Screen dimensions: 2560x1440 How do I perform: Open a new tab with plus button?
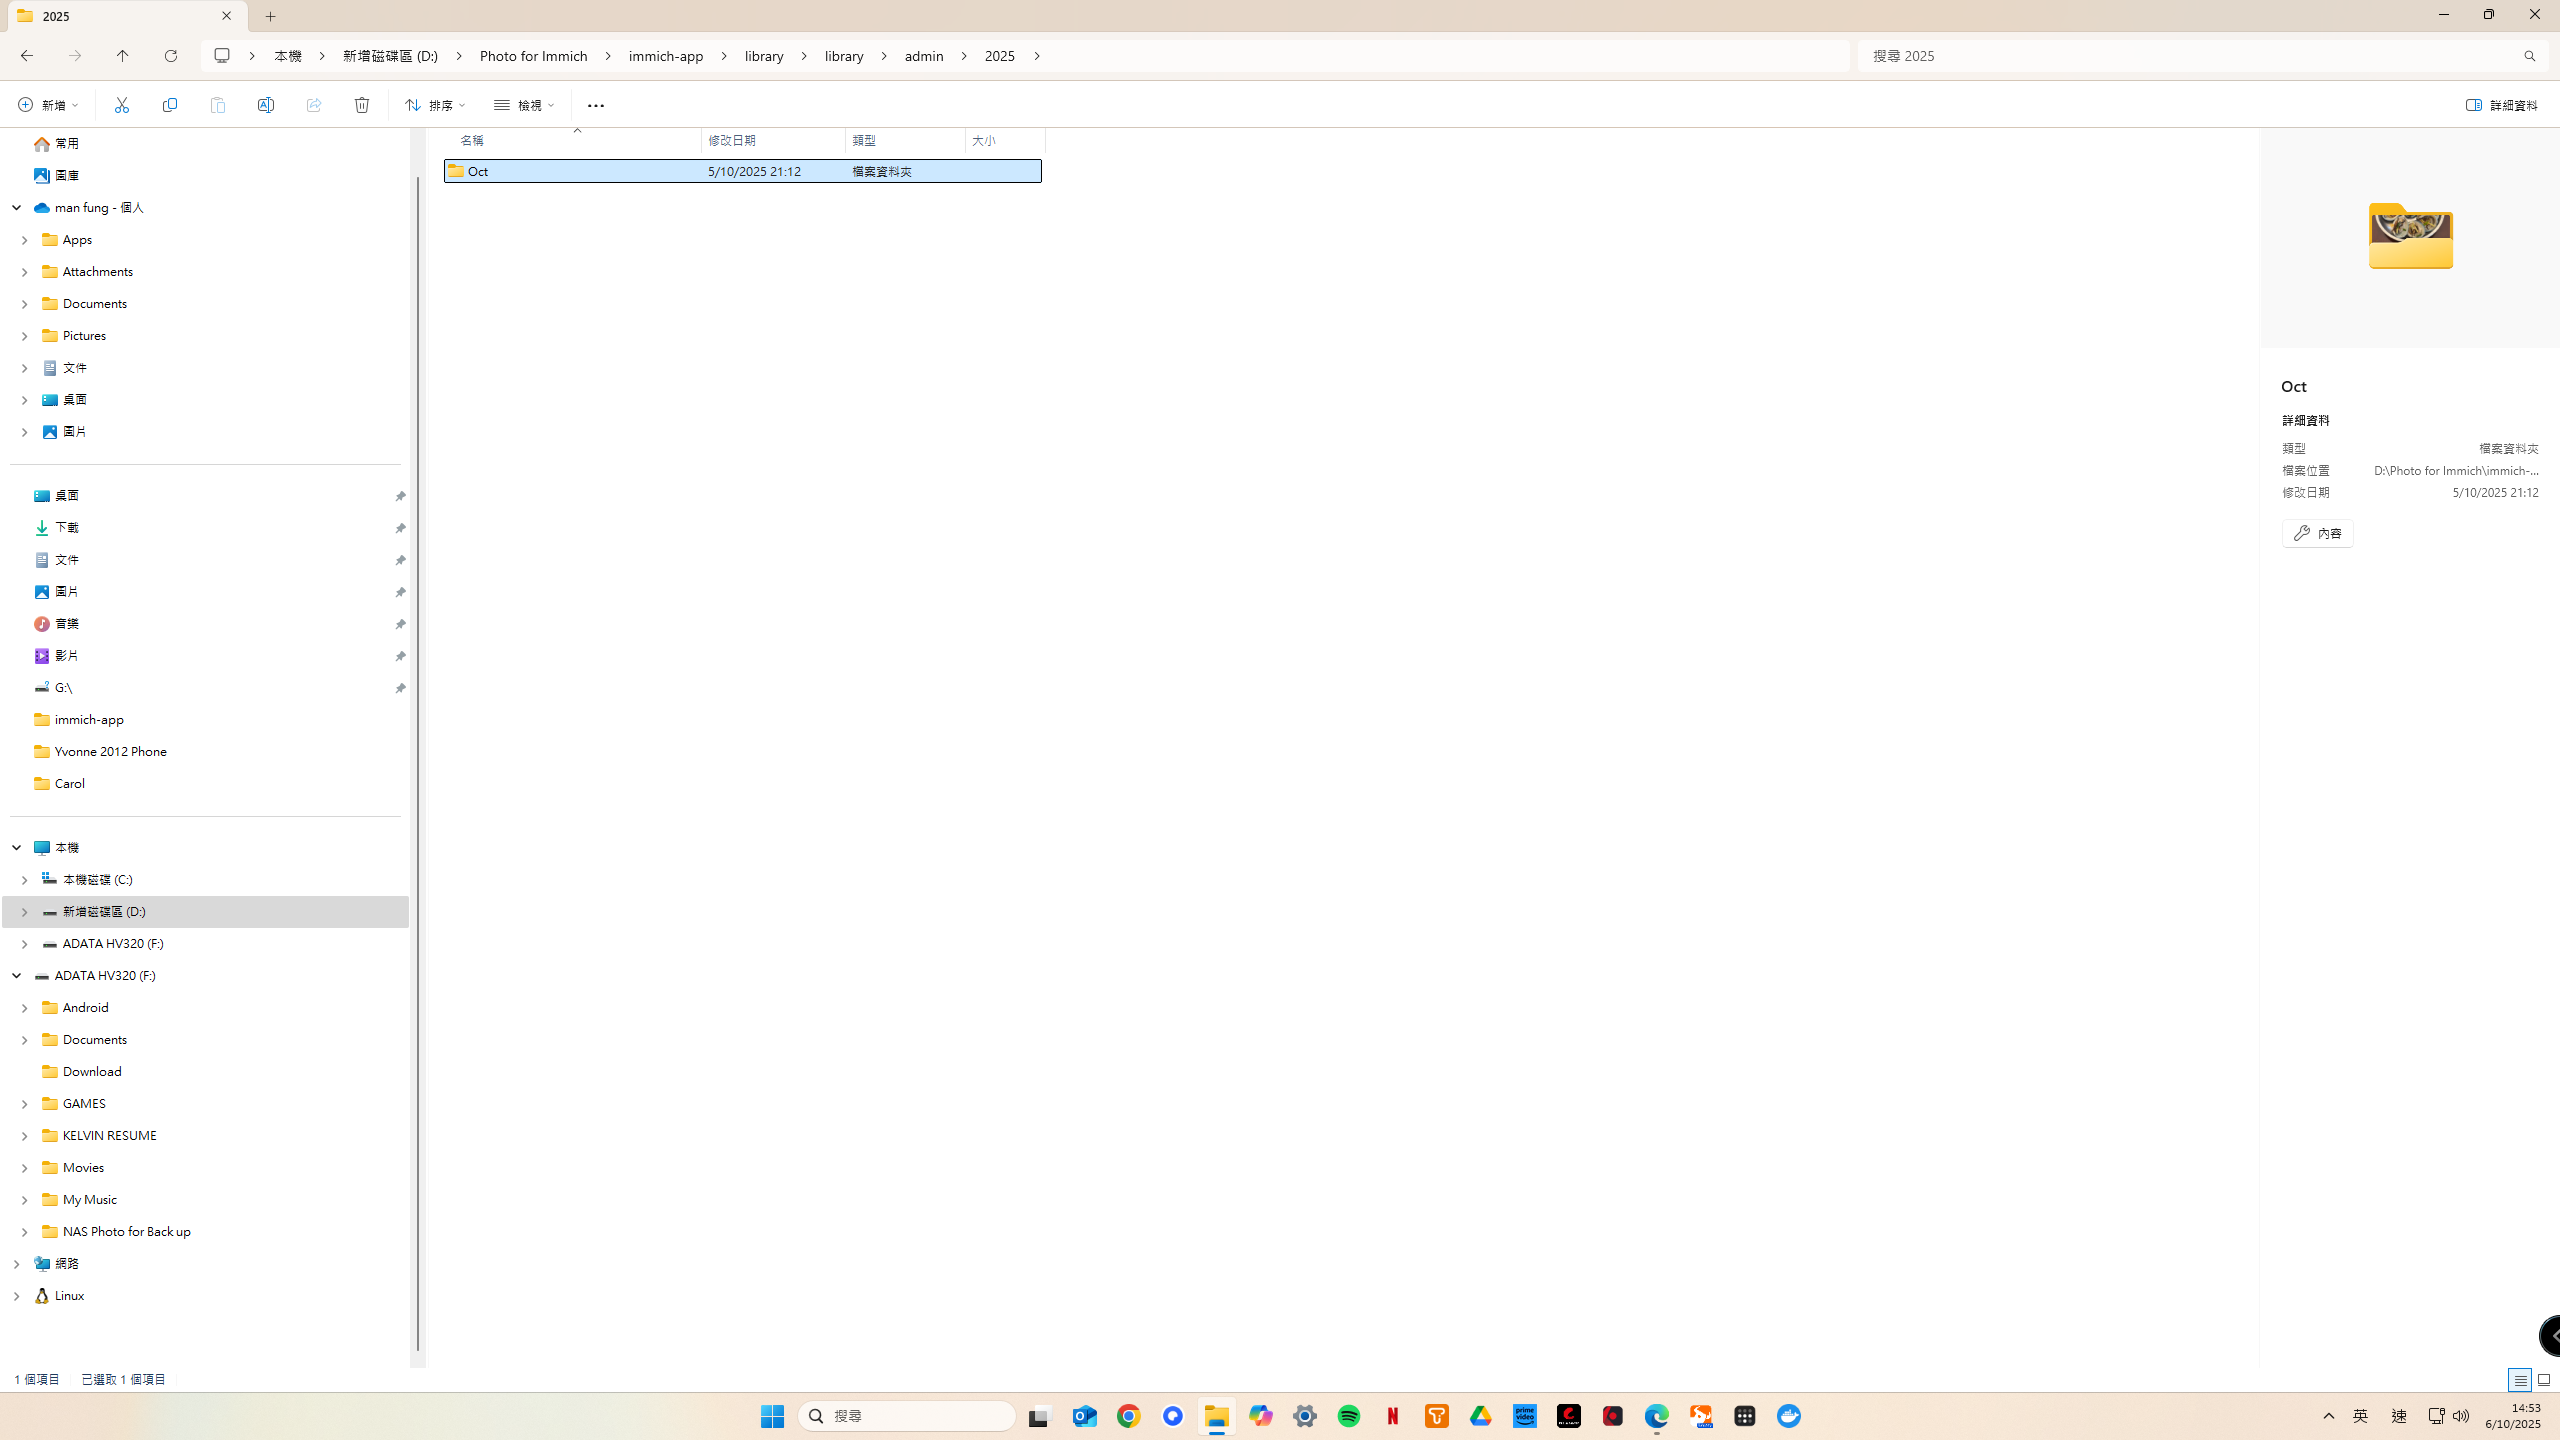(271, 16)
